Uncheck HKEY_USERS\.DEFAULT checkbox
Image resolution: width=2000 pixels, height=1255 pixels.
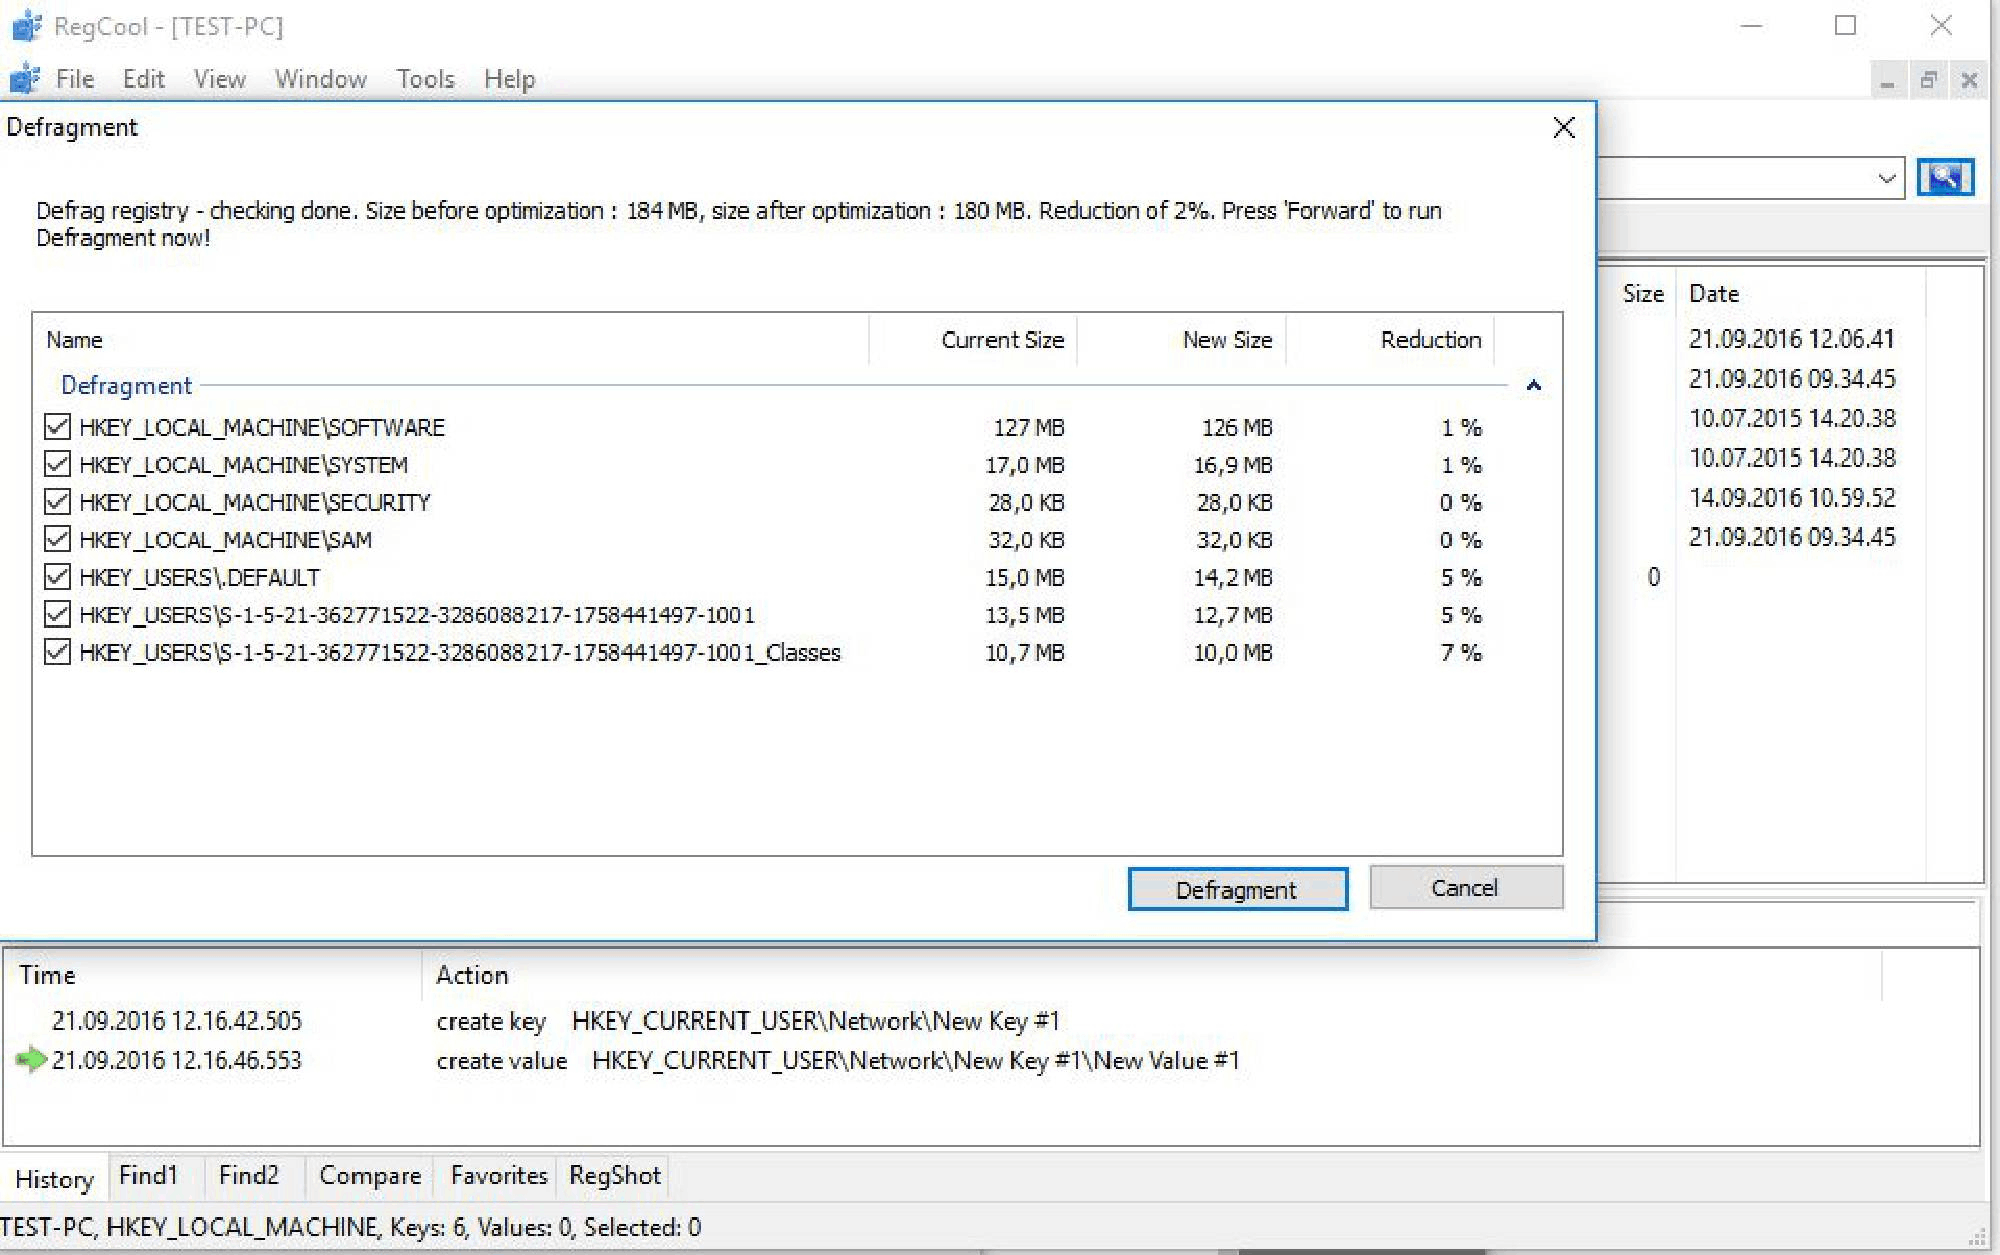pos(58,577)
